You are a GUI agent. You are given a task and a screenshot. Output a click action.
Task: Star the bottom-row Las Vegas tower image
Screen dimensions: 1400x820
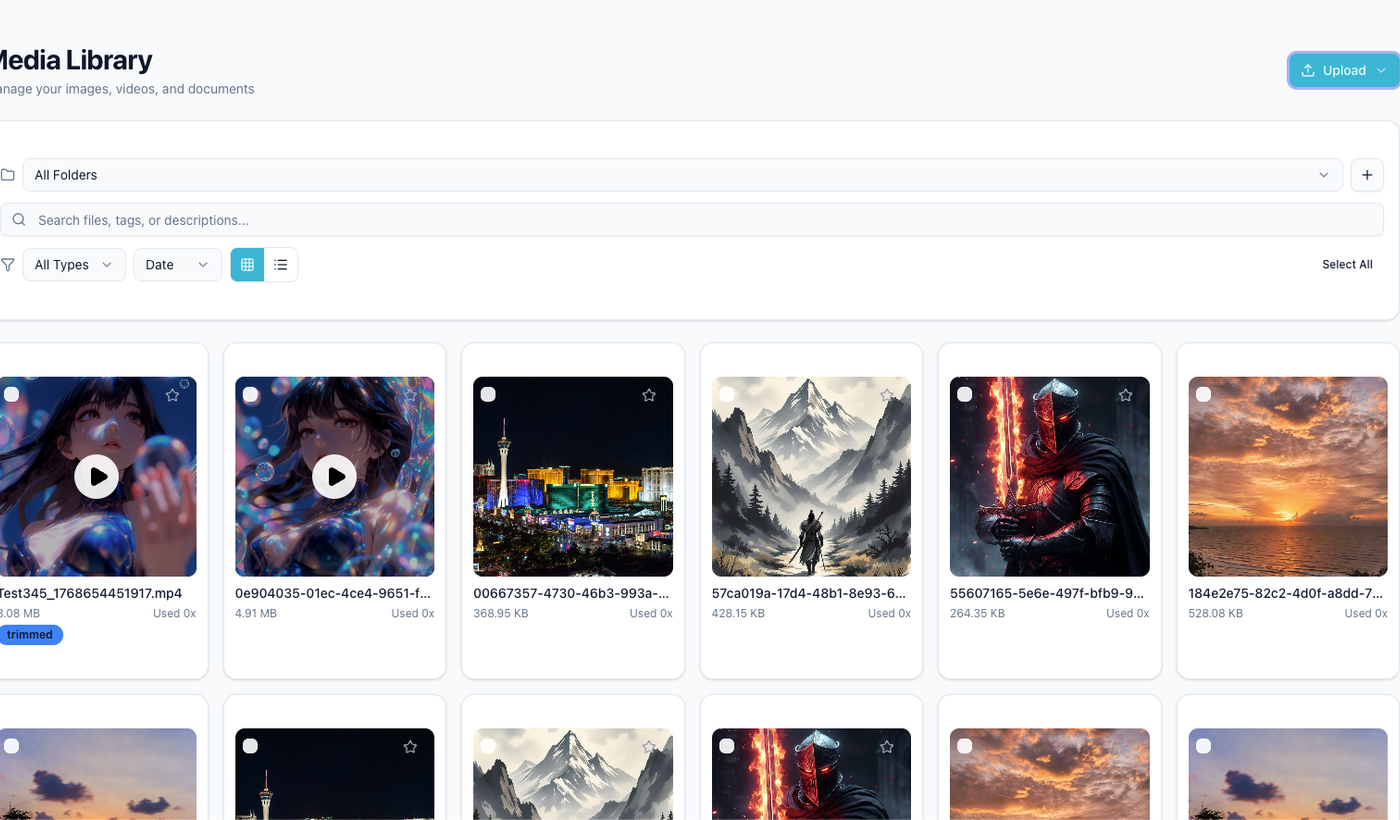point(410,746)
